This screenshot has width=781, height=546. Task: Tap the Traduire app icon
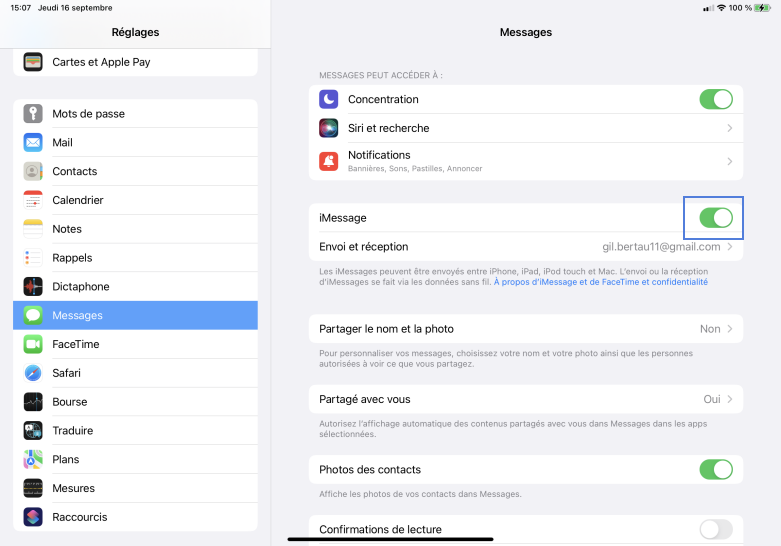pos(33,430)
